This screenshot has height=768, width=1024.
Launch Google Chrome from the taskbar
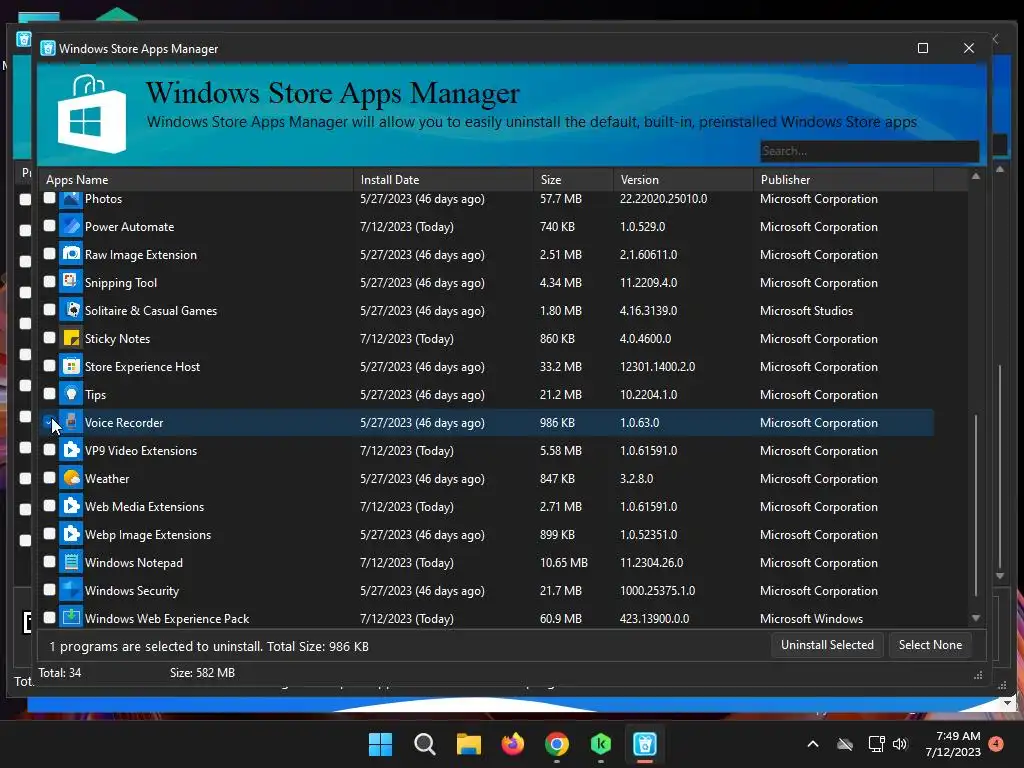pyautogui.click(x=556, y=744)
